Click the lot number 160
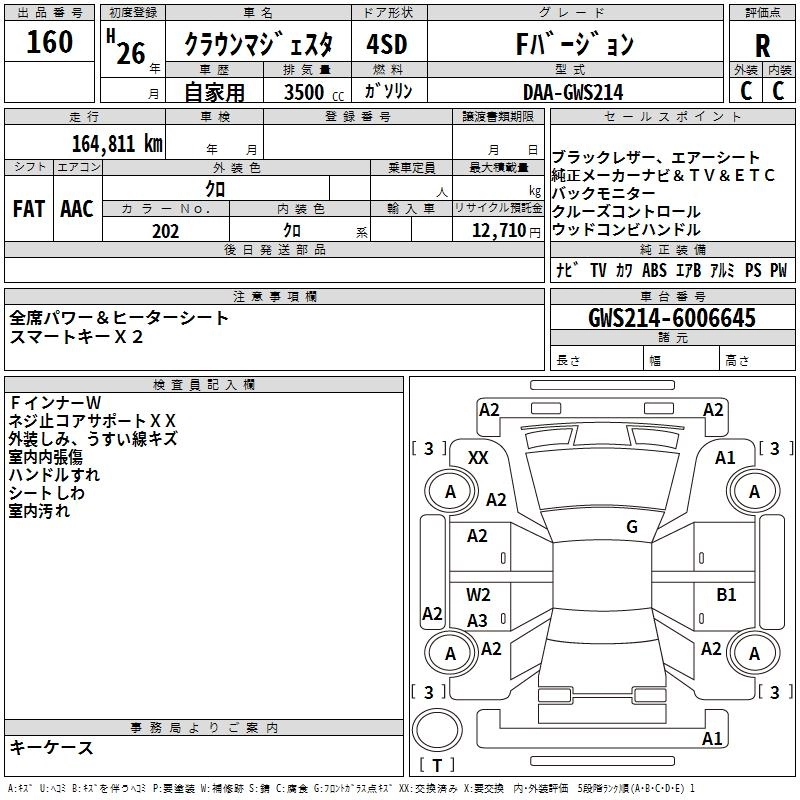 (x=49, y=43)
